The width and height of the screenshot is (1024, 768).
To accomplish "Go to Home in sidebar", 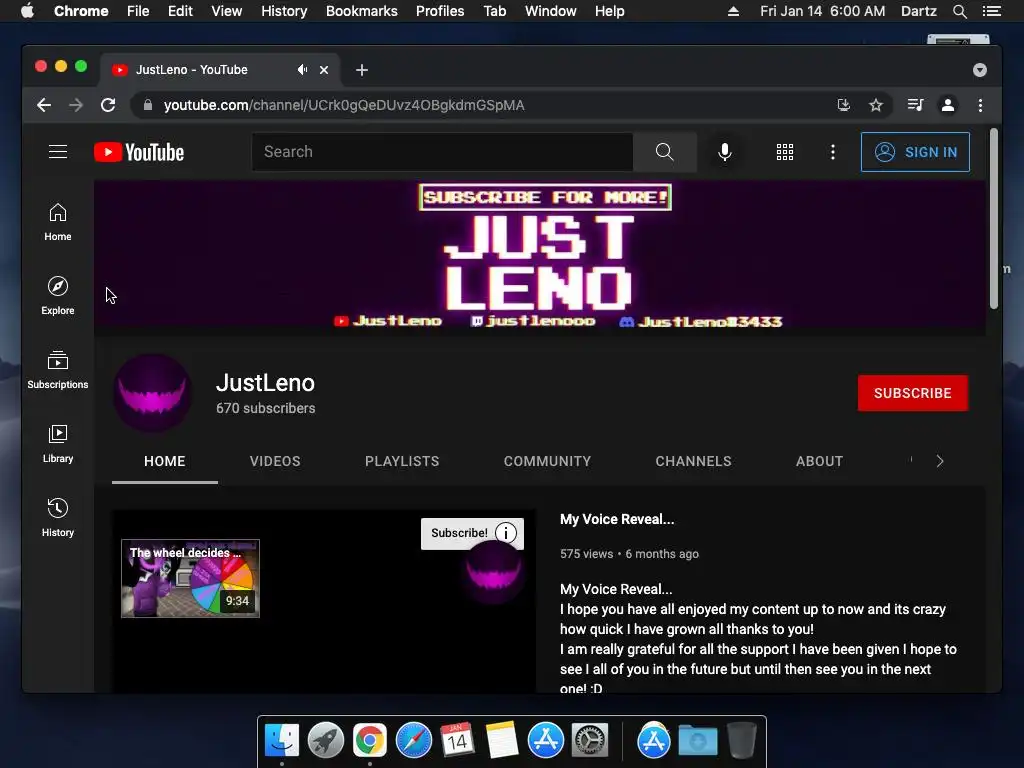I will pyautogui.click(x=57, y=222).
